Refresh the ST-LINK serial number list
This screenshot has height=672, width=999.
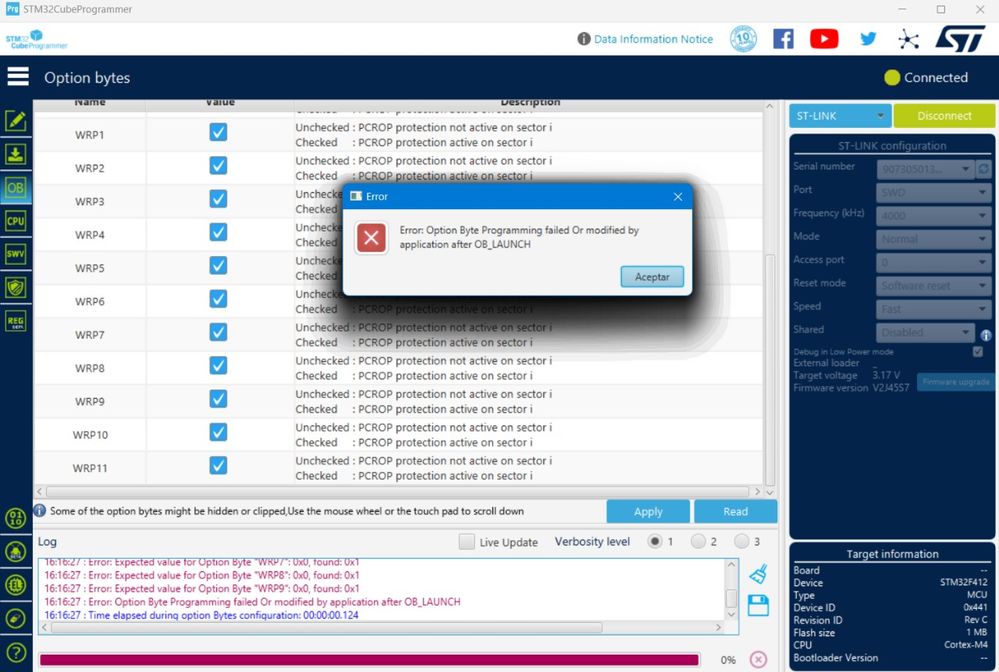984,169
